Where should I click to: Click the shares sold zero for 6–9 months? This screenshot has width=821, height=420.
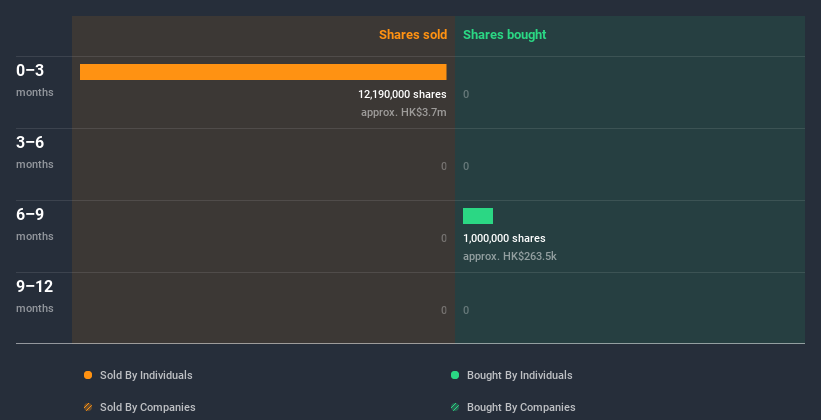pyautogui.click(x=444, y=238)
